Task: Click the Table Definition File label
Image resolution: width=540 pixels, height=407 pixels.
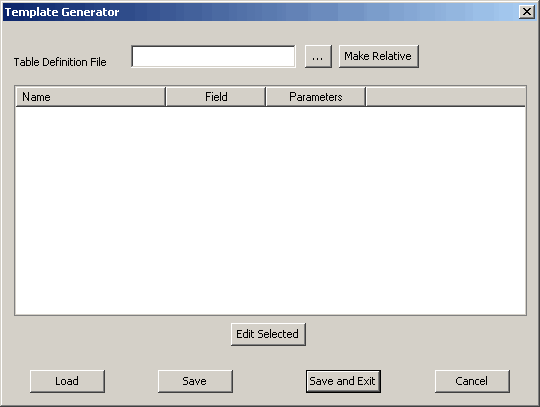Action: [60, 62]
